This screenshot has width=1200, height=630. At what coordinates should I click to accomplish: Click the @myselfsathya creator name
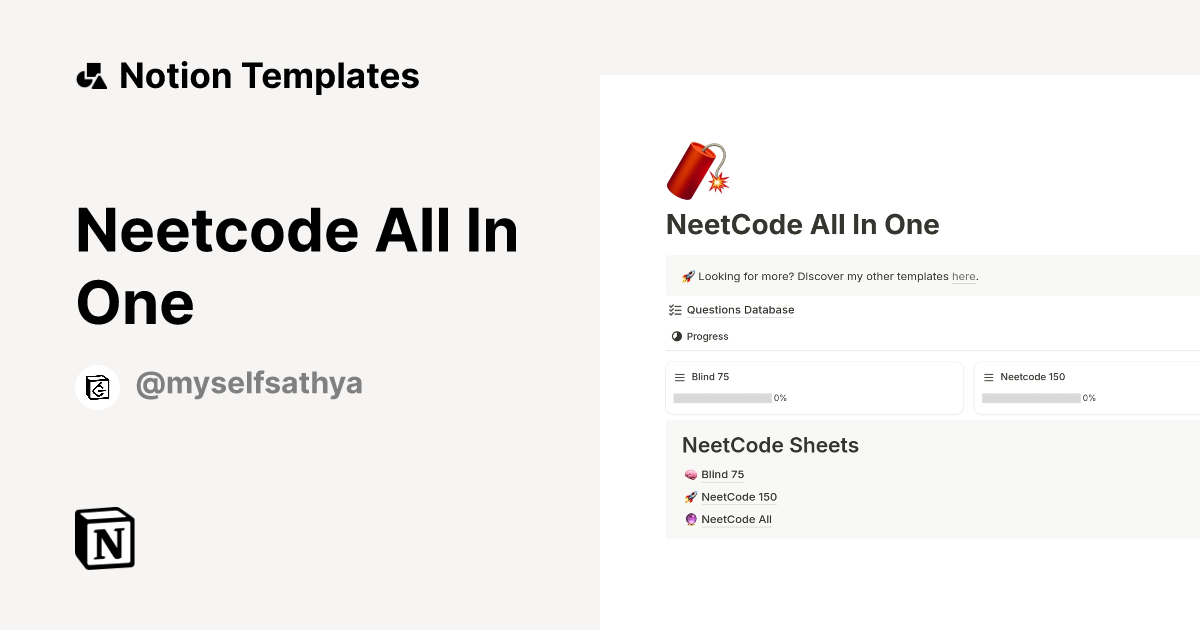pyautogui.click(x=249, y=383)
